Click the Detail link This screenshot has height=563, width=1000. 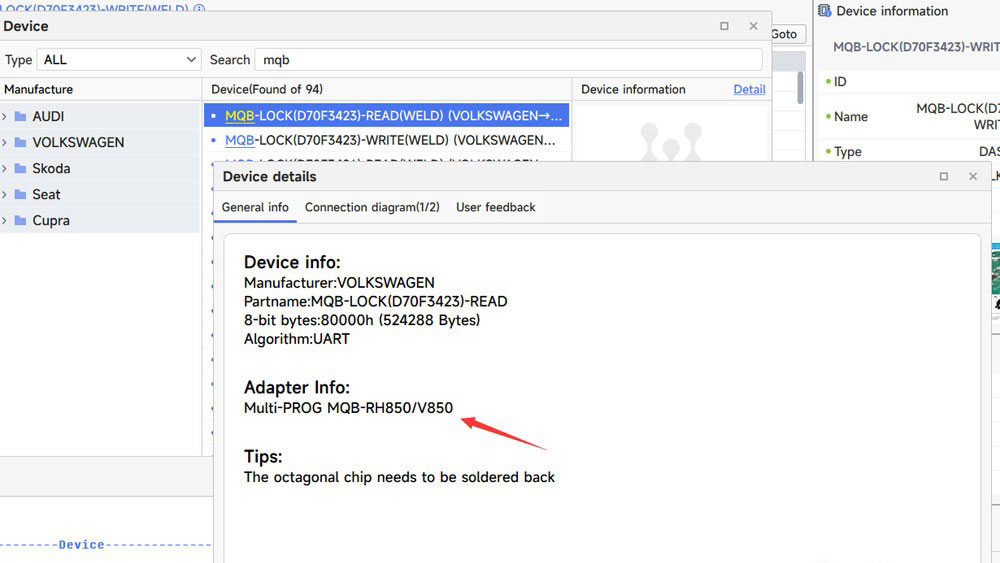pyautogui.click(x=749, y=89)
